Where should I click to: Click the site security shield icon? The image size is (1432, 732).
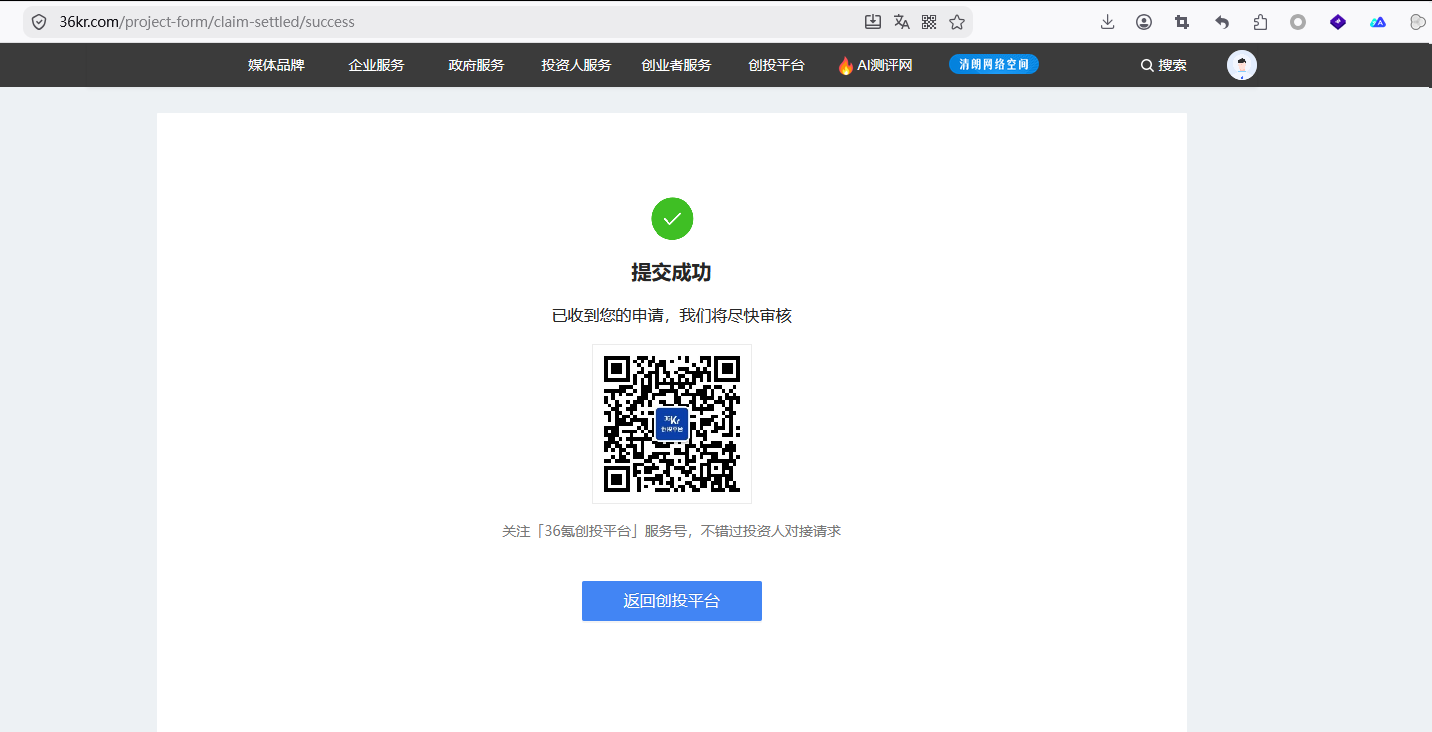(x=39, y=22)
